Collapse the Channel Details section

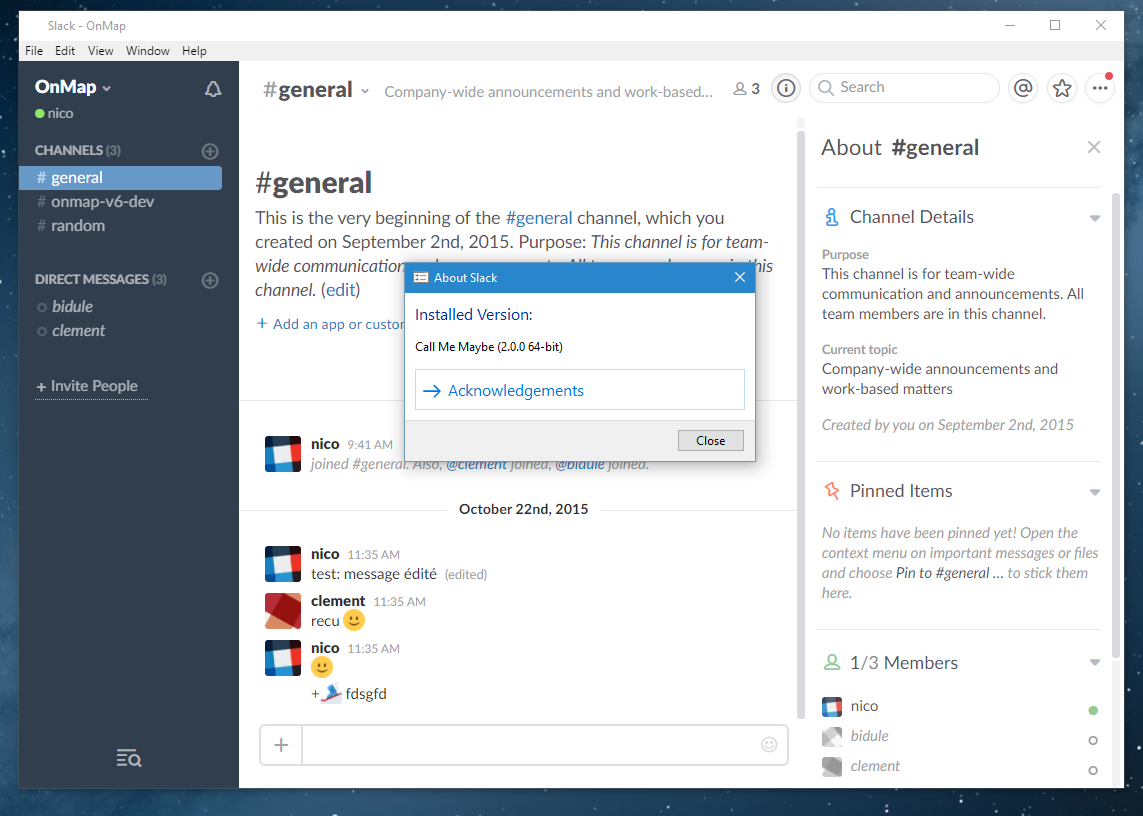[1094, 218]
